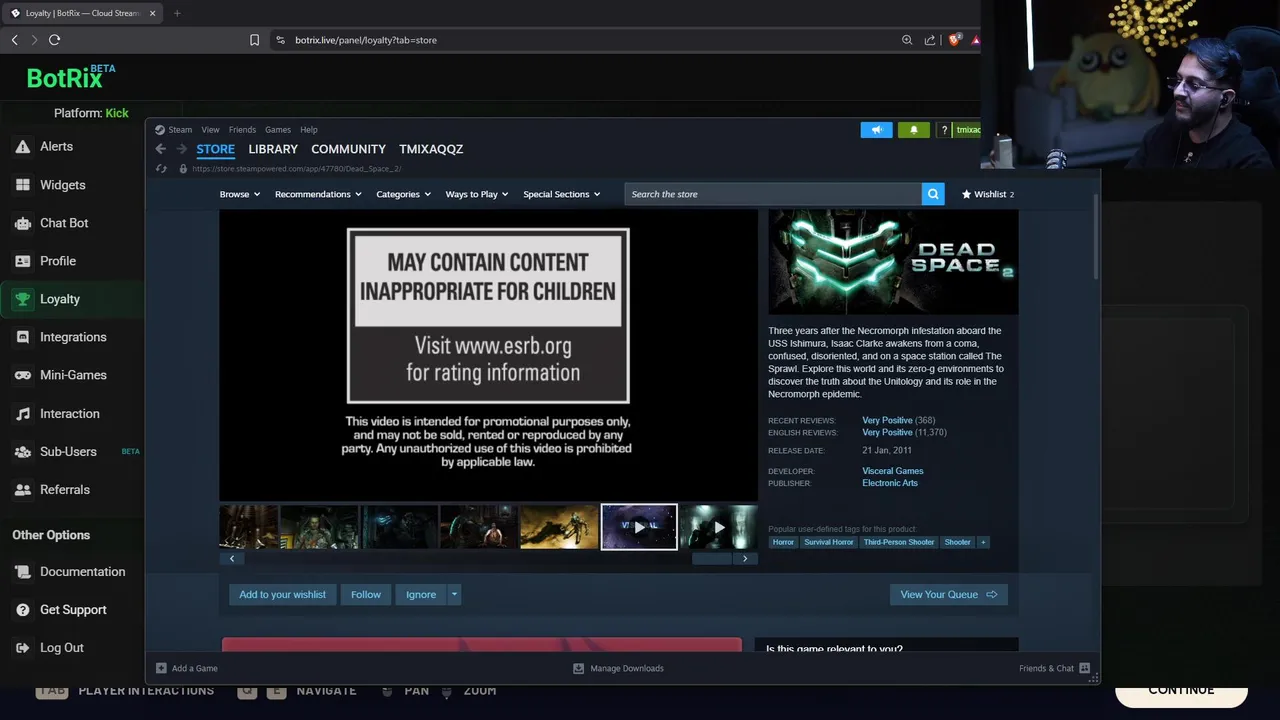Screen dimensions: 1280x720
Task: Open the Steam account name dropdown
Action: pyautogui.click(x=968, y=130)
